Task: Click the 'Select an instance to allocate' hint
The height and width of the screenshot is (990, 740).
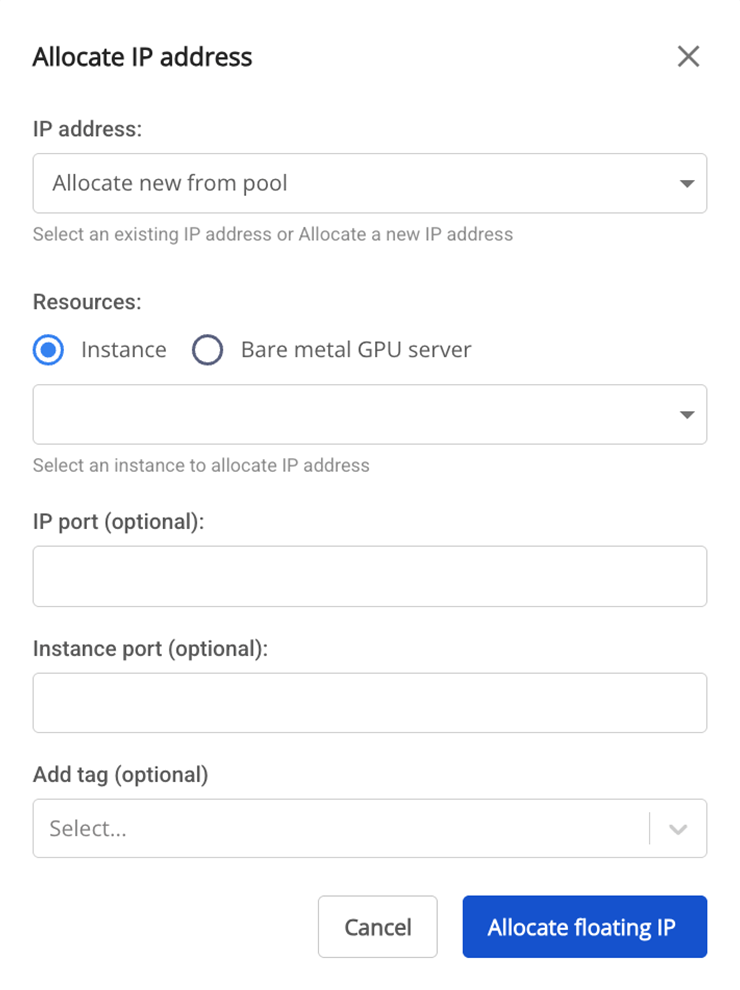Action: 201,465
